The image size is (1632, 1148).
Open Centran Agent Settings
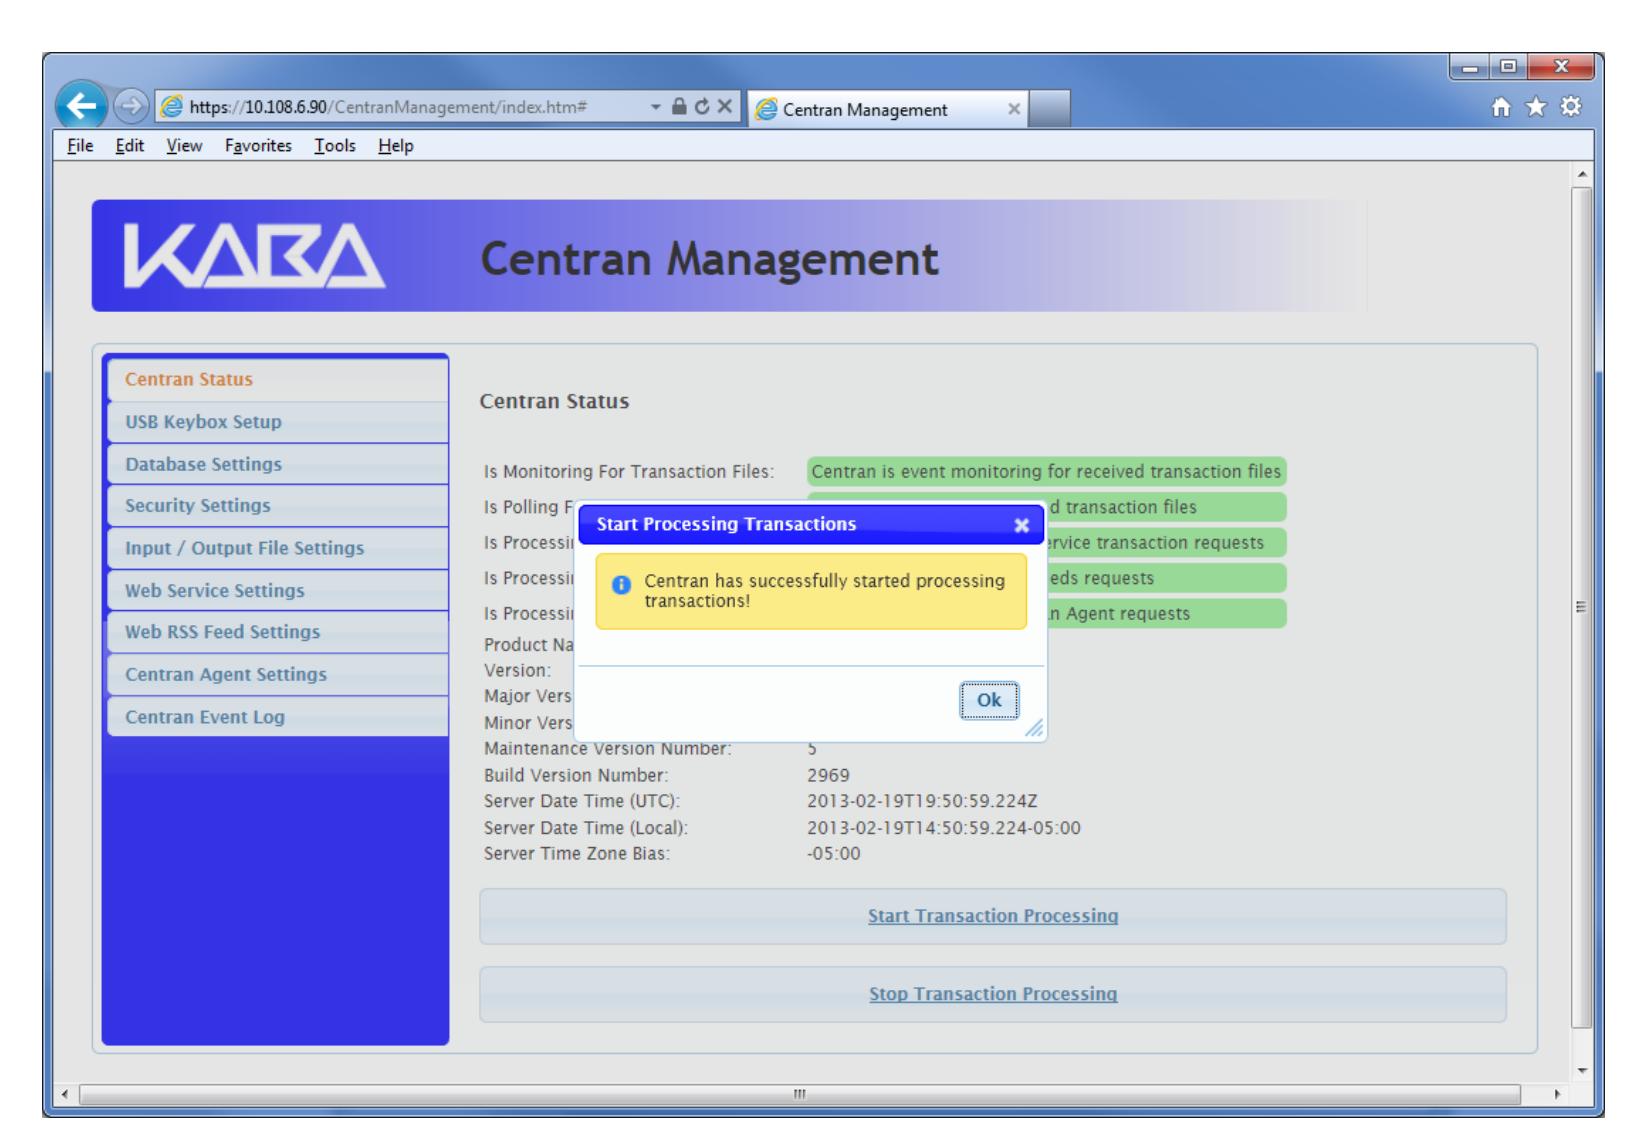(x=277, y=674)
